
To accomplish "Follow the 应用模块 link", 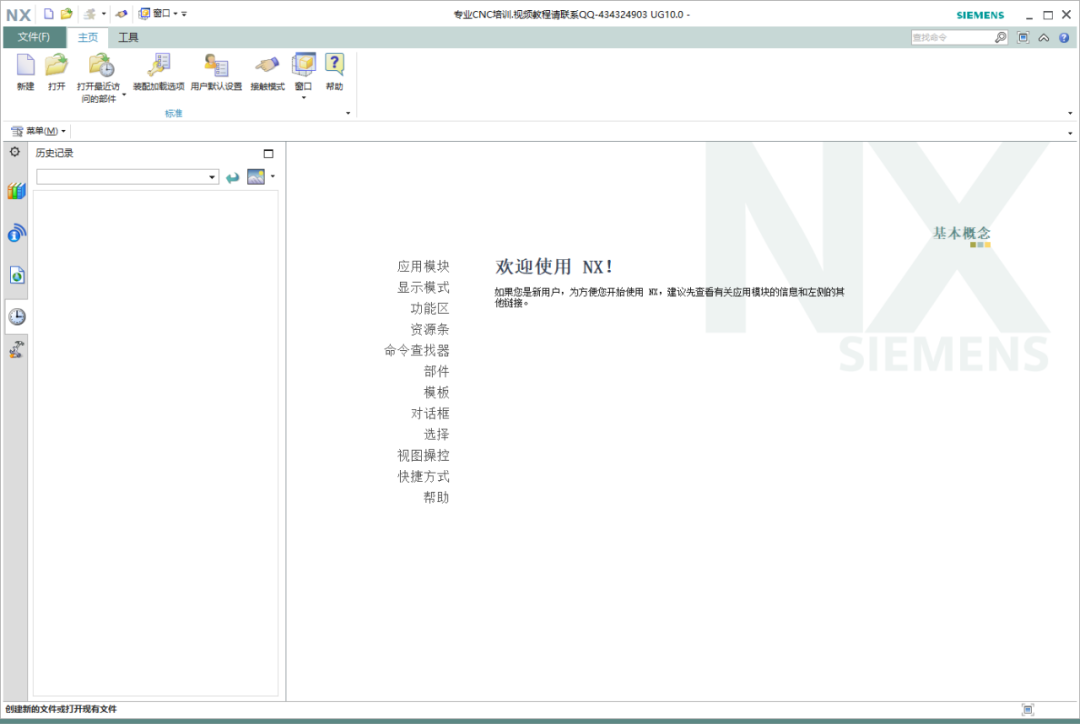I will (423, 267).
